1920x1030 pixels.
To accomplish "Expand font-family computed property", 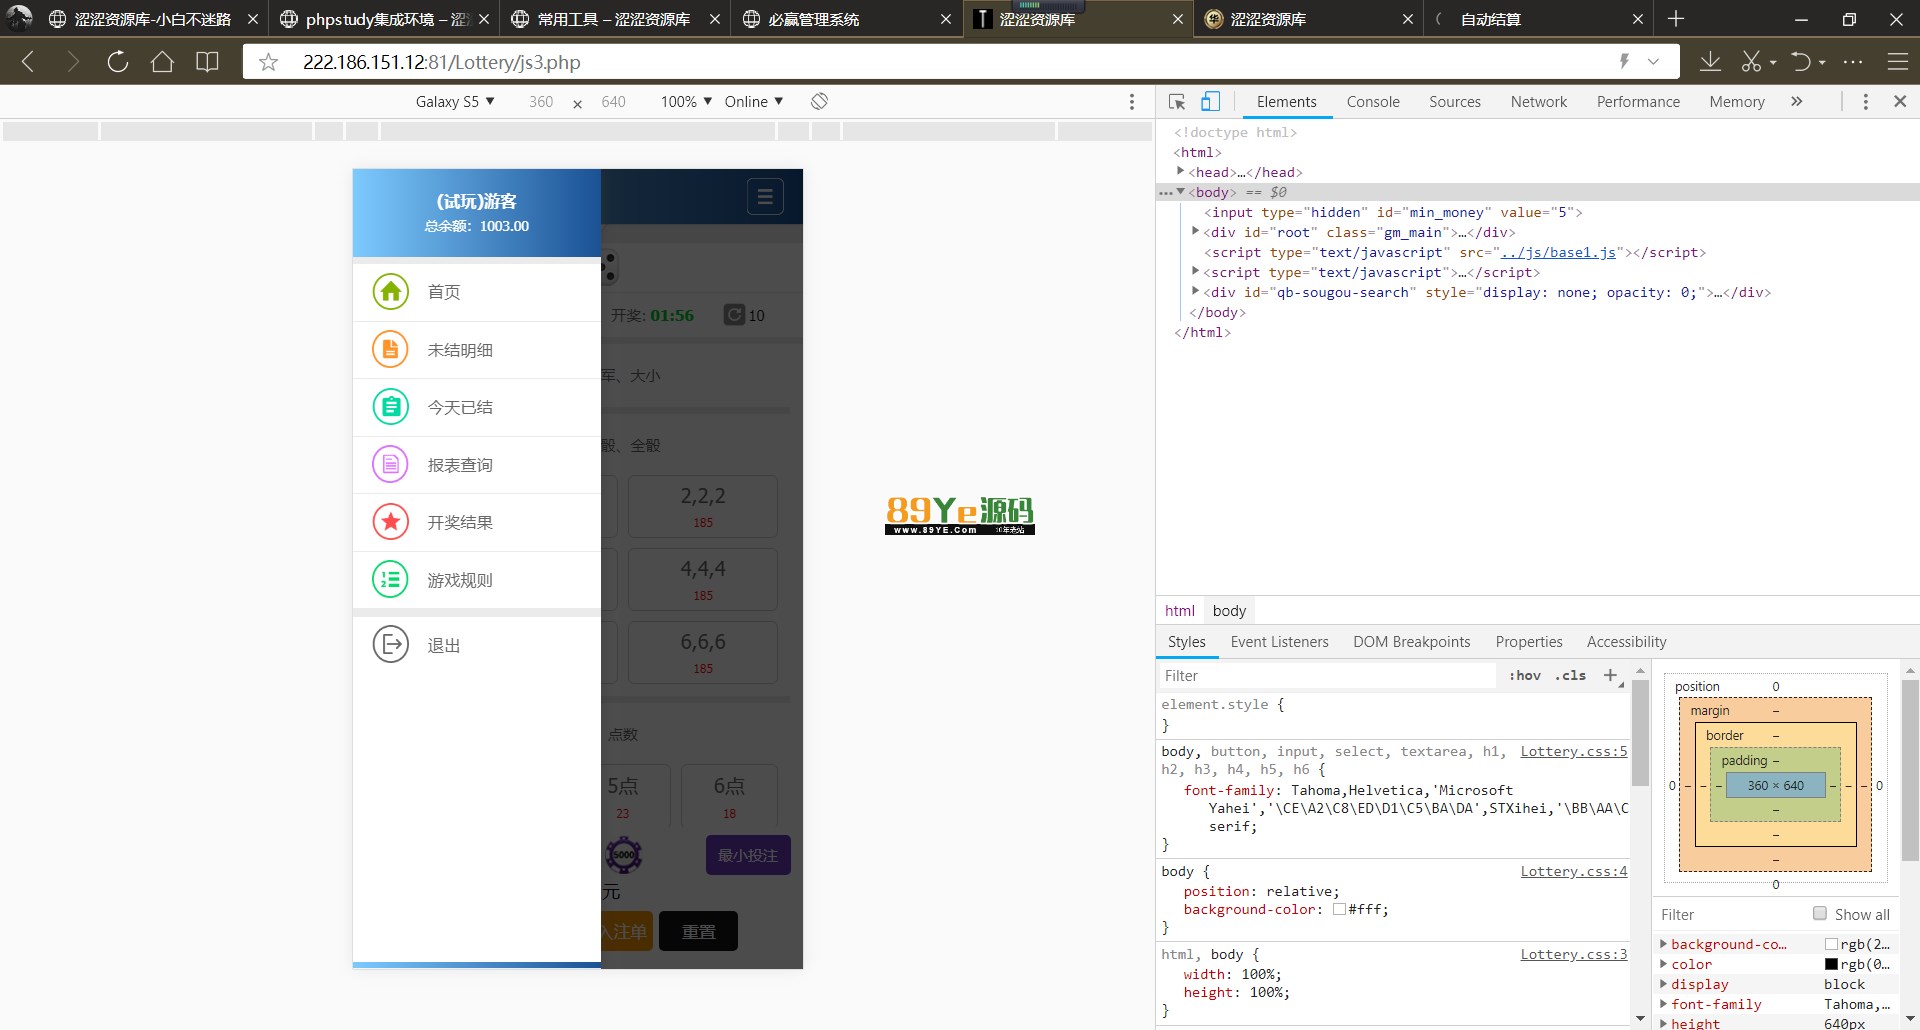I will pyautogui.click(x=1664, y=1003).
